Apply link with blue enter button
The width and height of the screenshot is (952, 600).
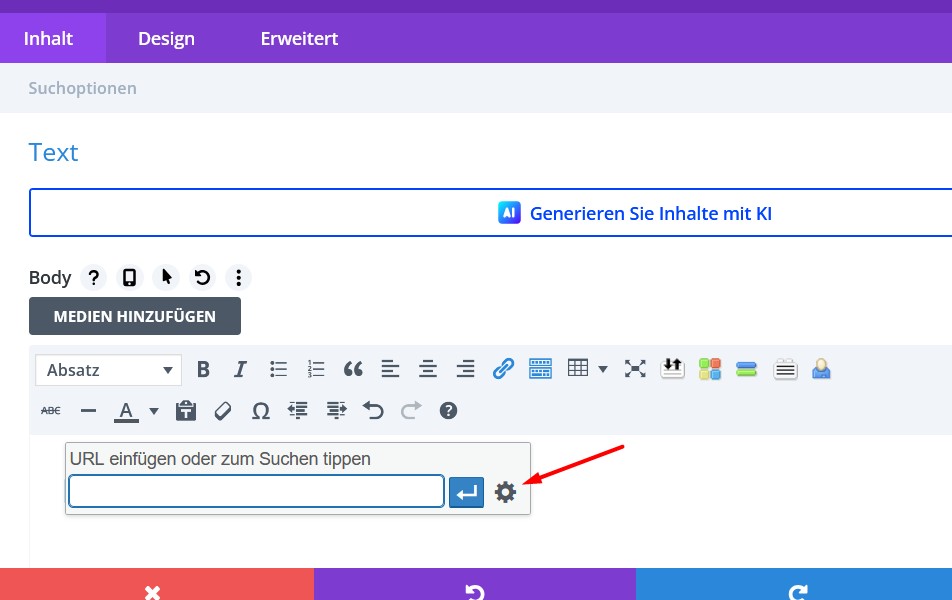[x=466, y=492]
